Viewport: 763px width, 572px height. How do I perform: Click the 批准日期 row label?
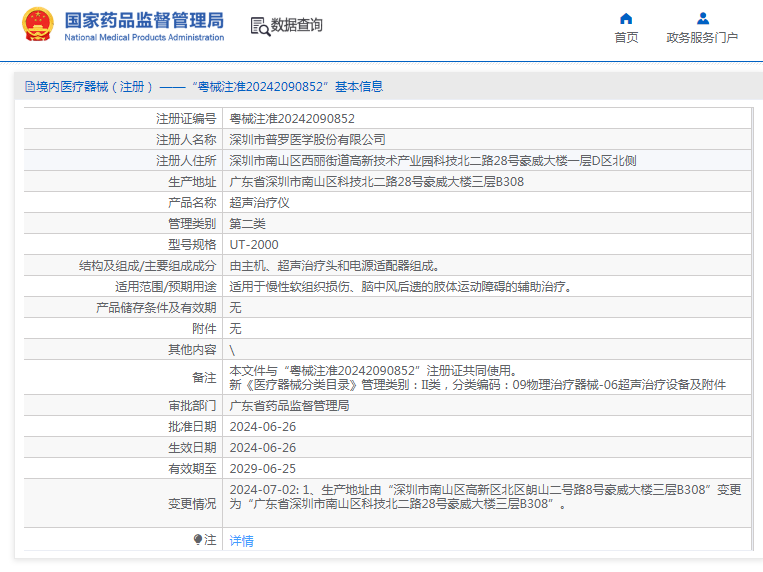click(x=192, y=427)
